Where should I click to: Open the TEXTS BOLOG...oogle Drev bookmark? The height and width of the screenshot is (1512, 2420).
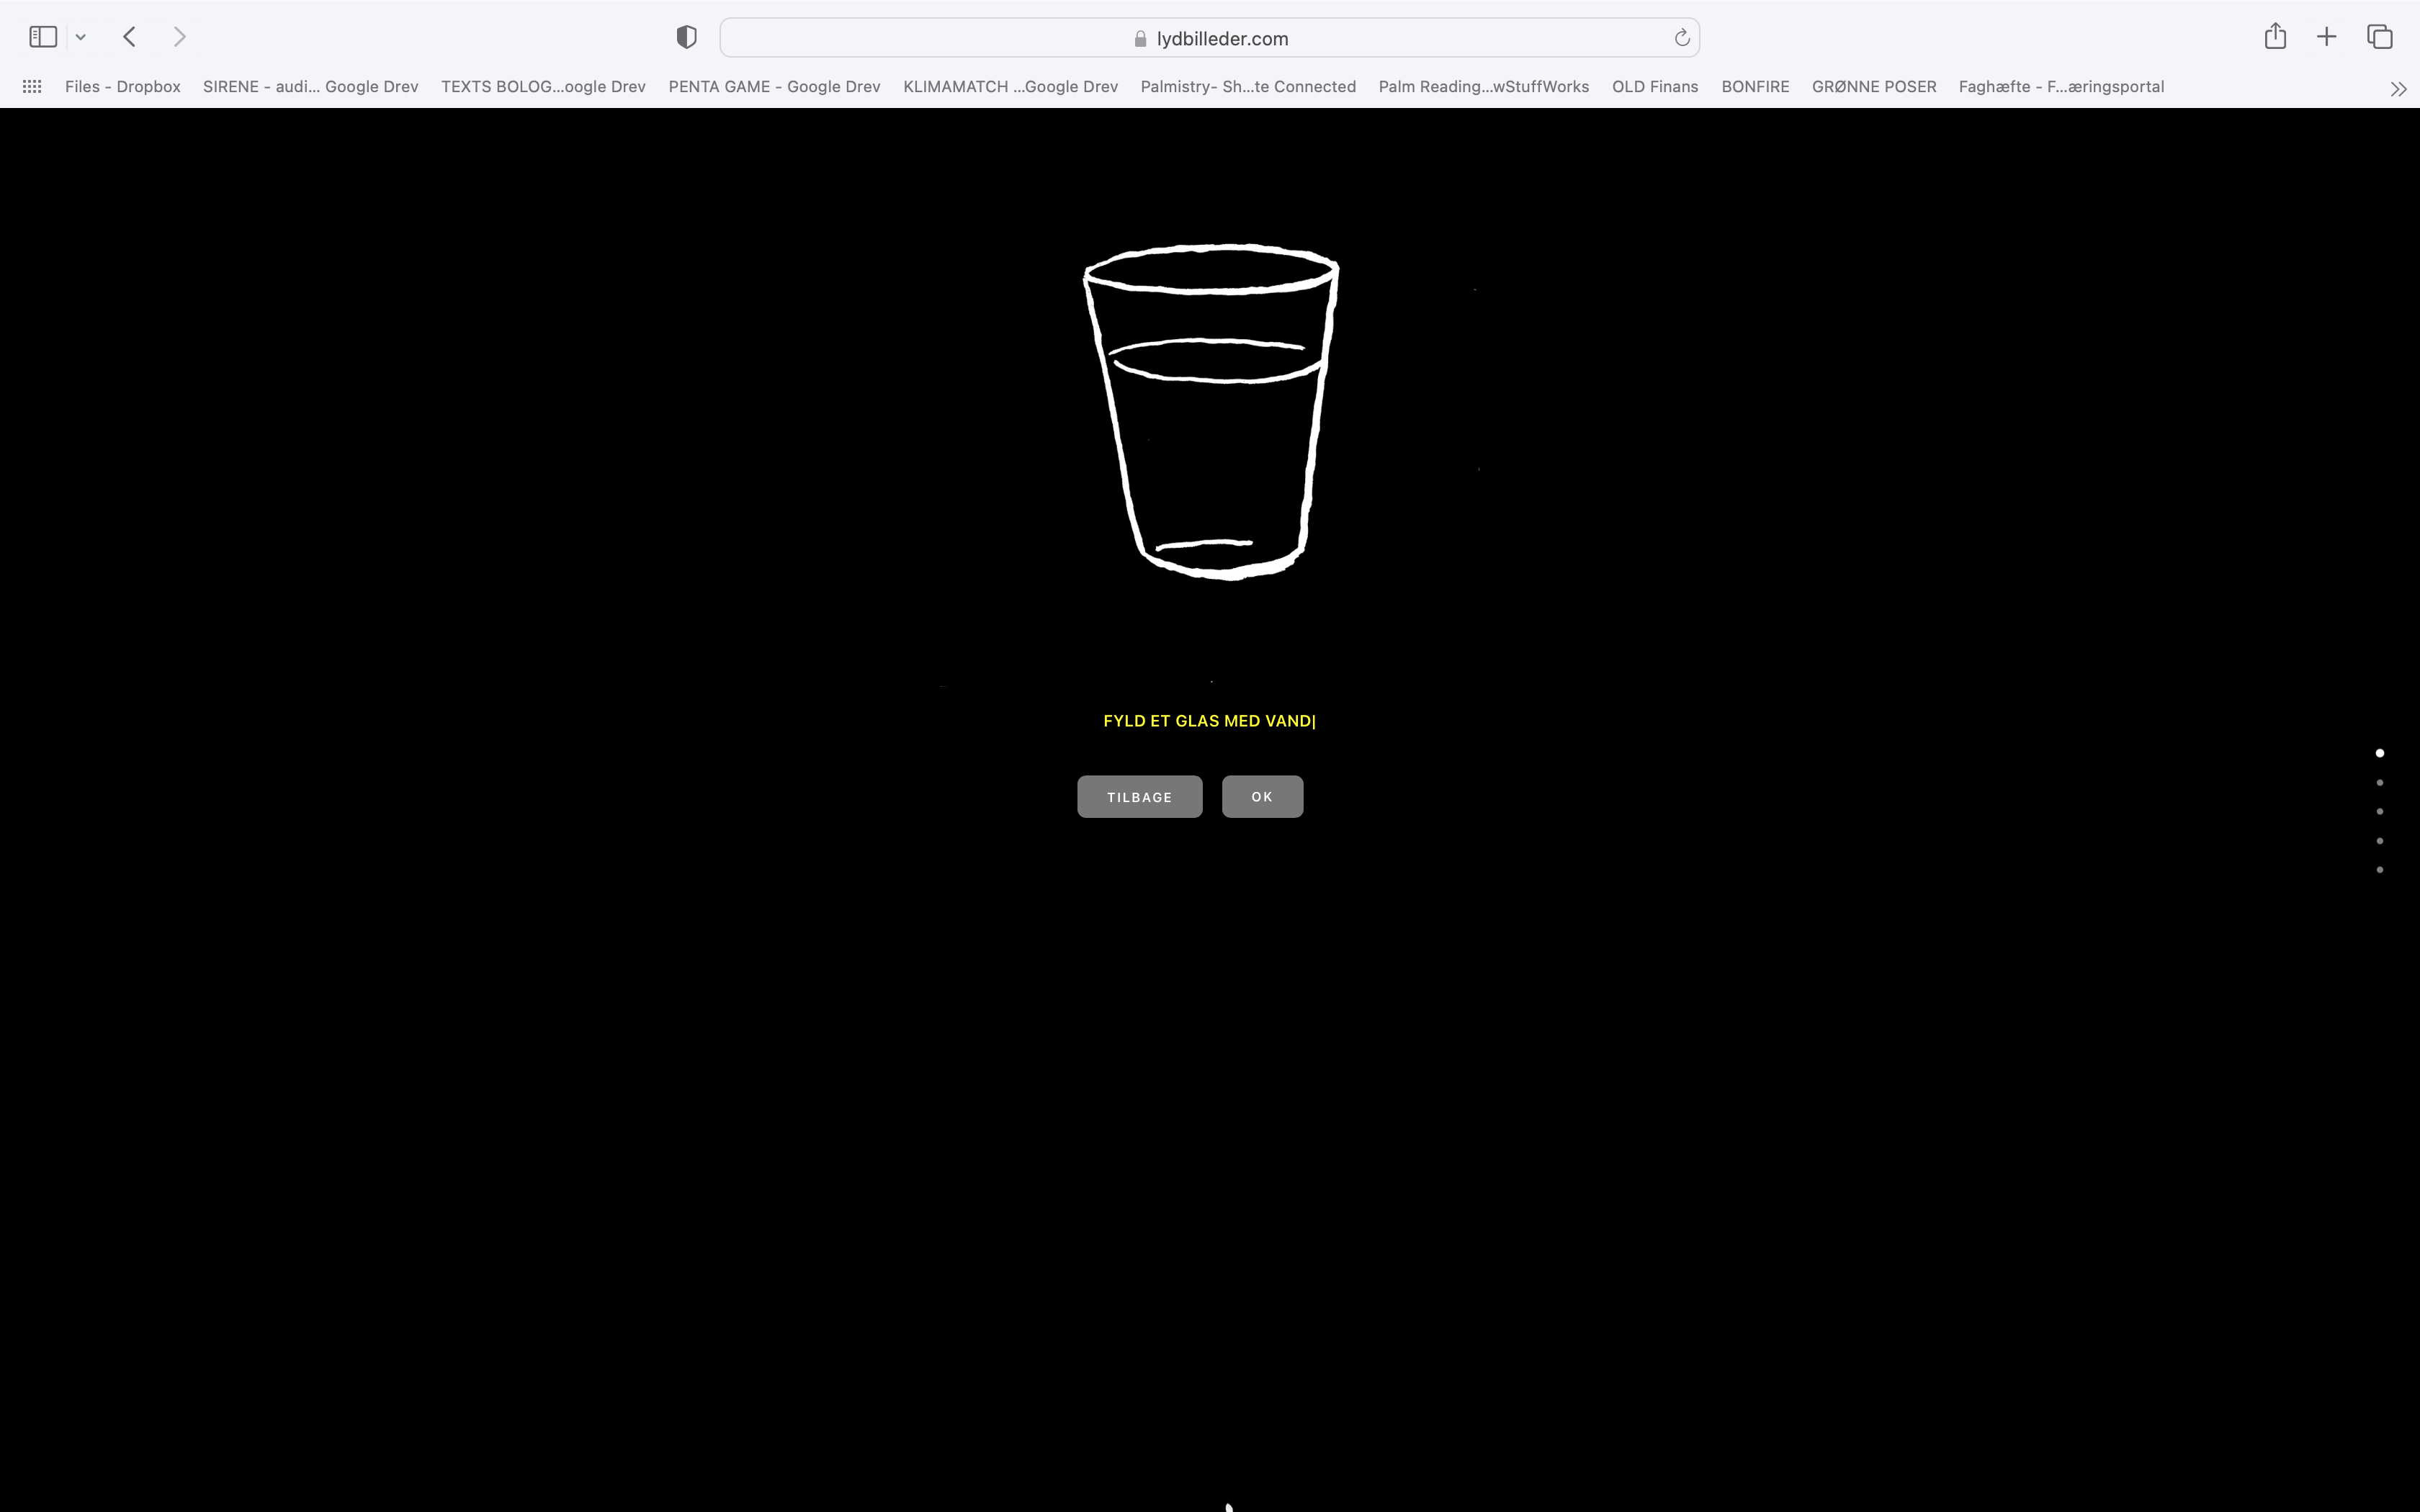click(543, 87)
